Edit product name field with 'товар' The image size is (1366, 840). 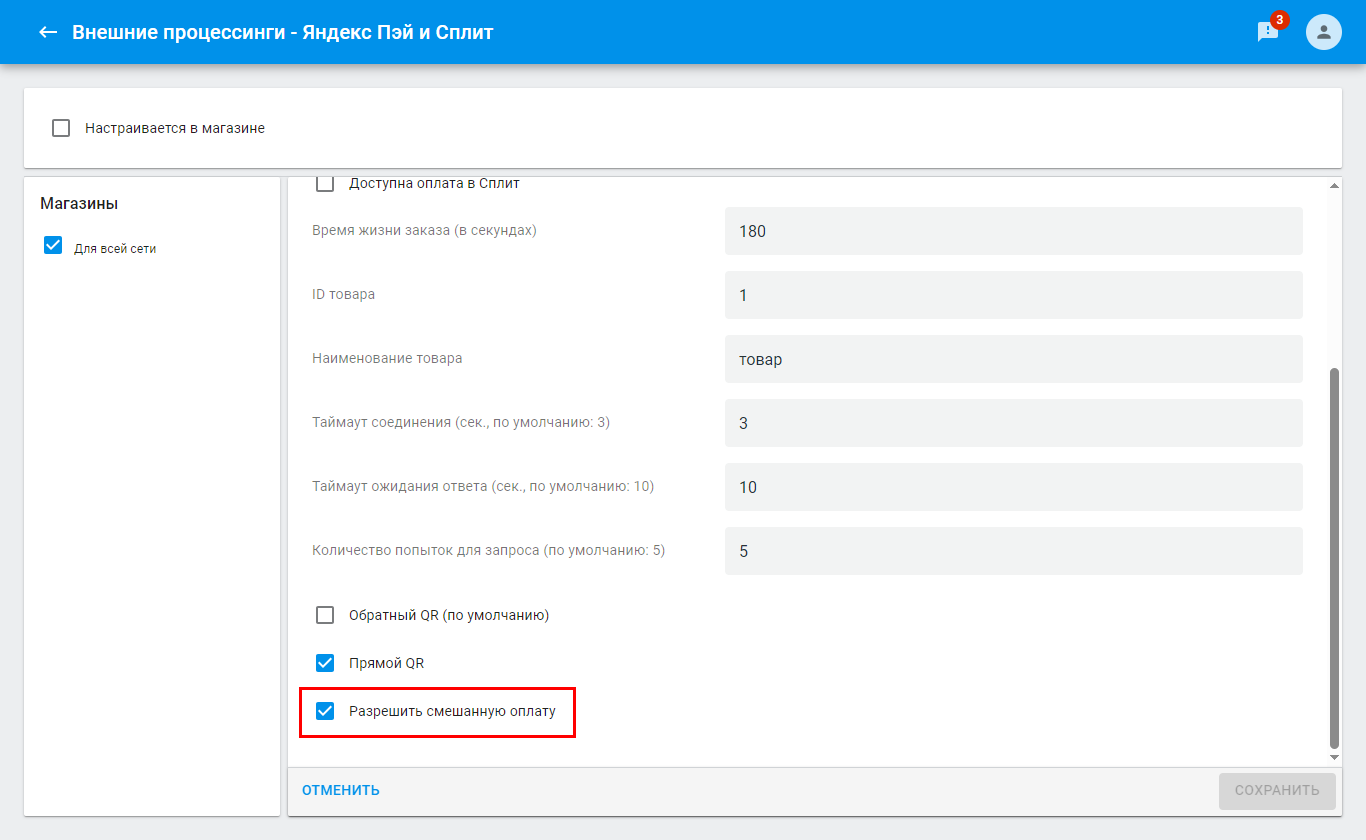tap(1014, 359)
